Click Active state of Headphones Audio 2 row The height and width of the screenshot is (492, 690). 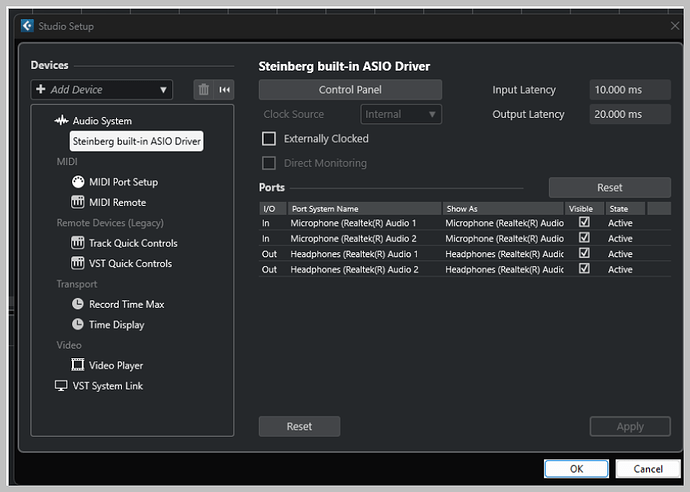click(x=620, y=269)
